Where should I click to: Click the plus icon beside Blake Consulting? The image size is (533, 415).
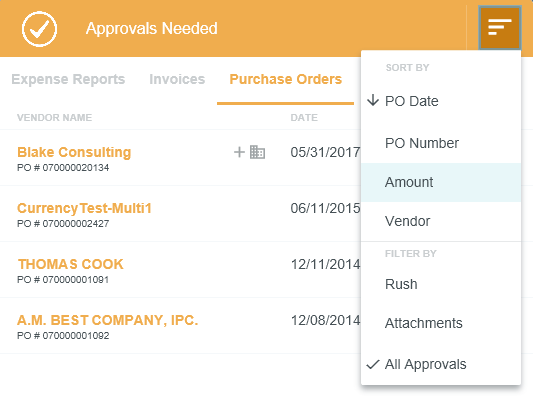tap(239, 152)
